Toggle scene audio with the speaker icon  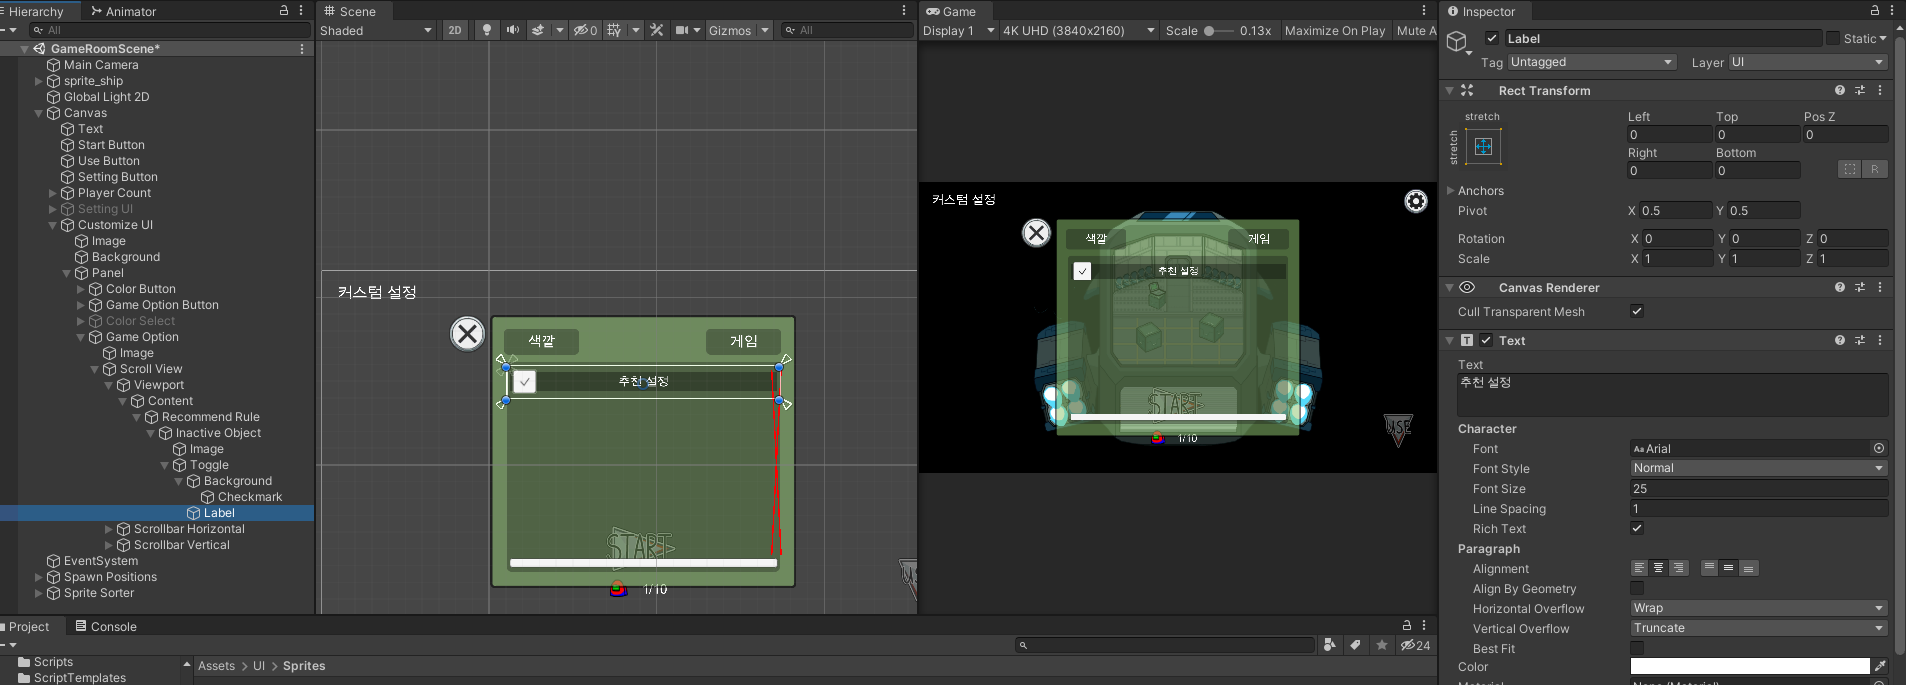tap(513, 30)
